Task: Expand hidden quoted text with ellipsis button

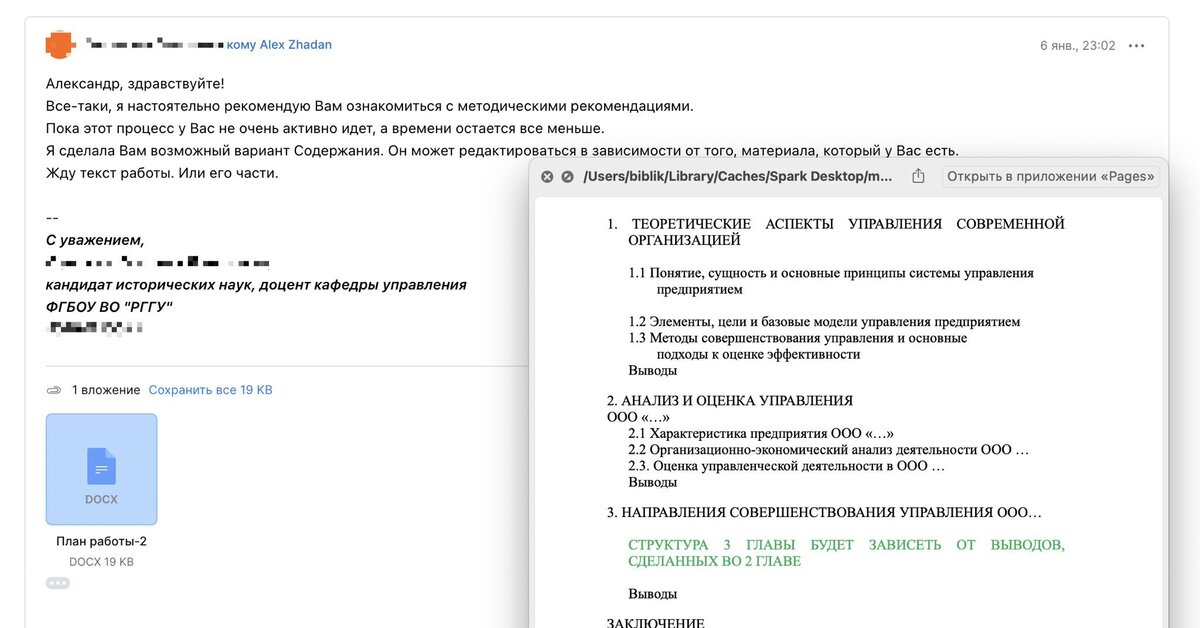Action: [58, 583]
